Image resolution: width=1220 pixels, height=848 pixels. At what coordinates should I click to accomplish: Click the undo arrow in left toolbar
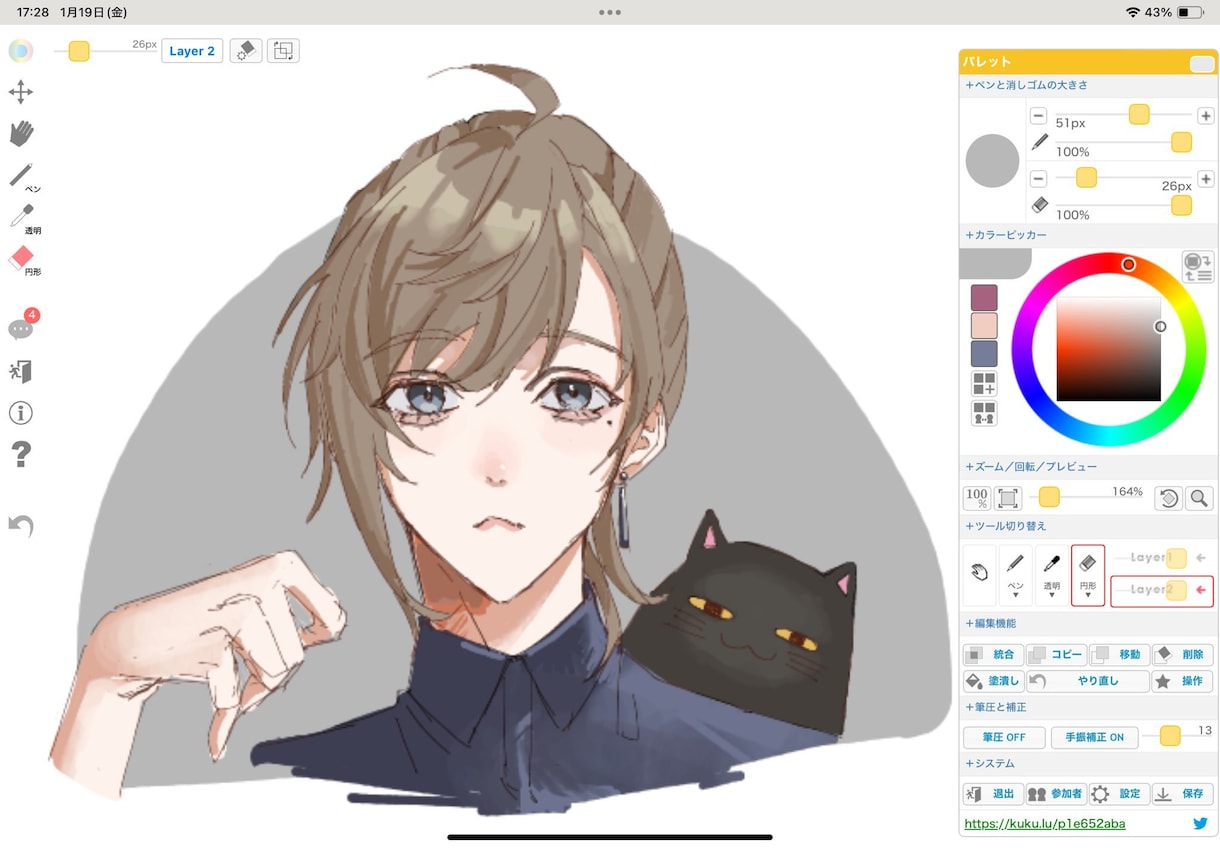pyautogui.click(x=21, y=526)
